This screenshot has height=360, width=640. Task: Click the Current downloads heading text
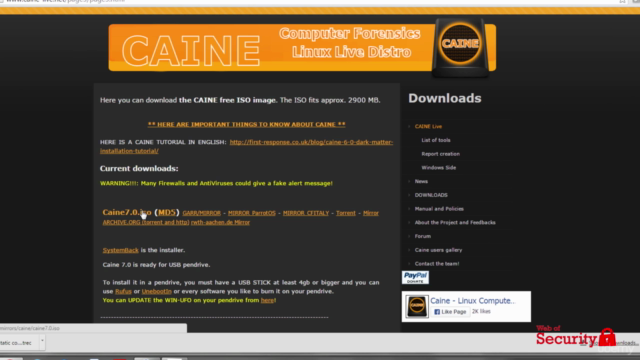[139, 169]
